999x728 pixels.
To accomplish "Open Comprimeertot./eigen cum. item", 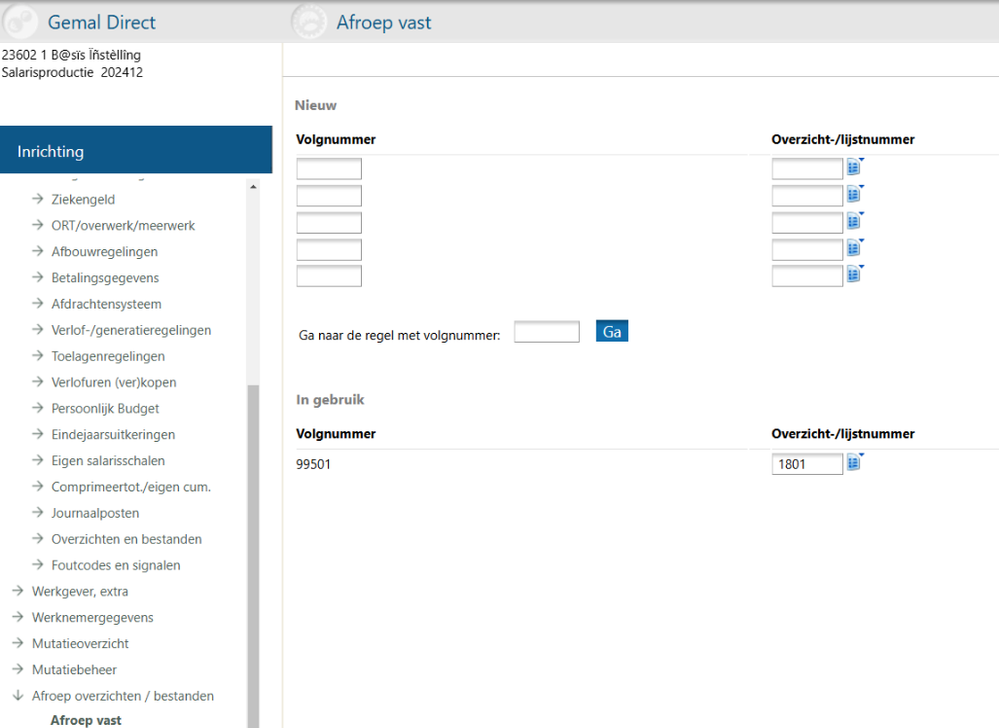I will point(131,487).
